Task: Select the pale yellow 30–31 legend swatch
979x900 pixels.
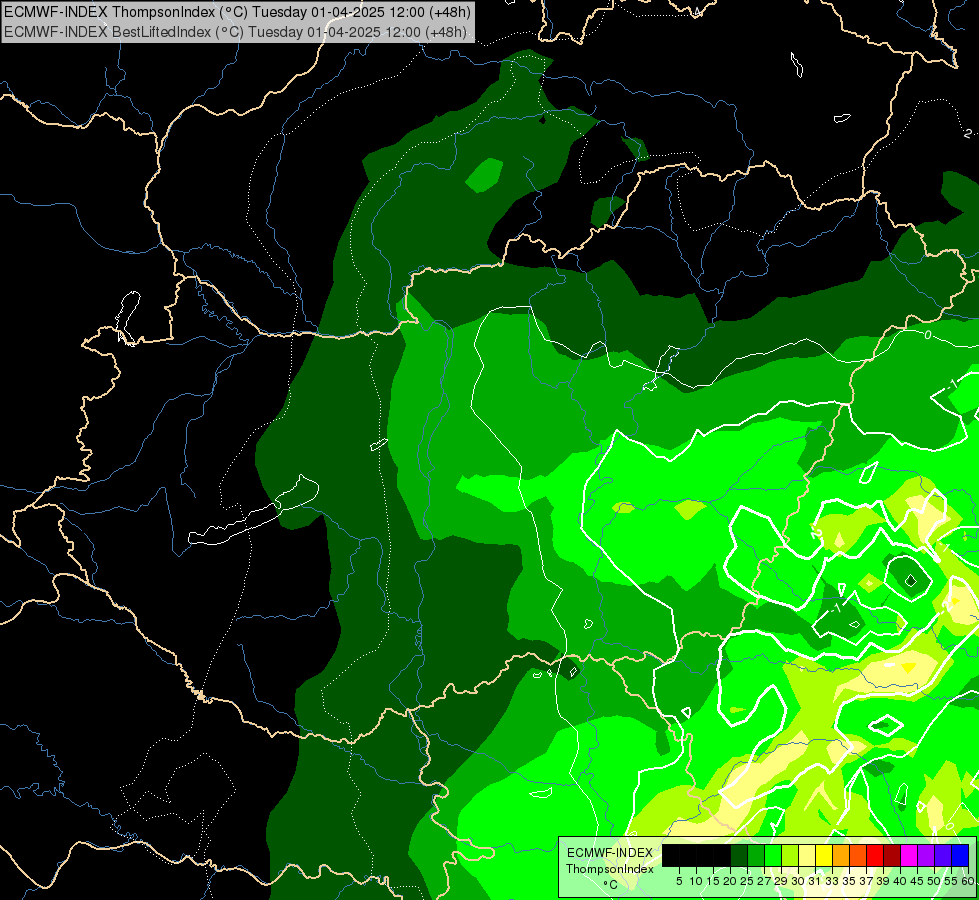Action: [807, 855]
